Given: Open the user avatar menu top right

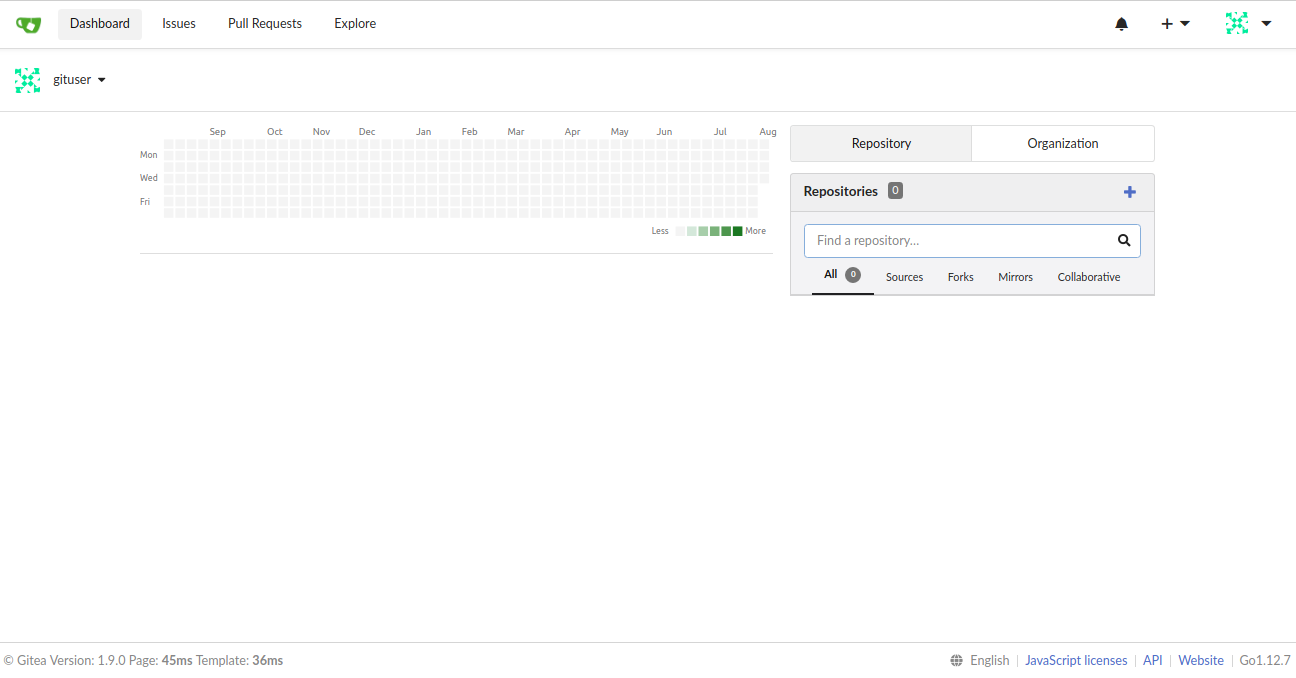Looking at the screenshot, I should tap(1248, 24).
